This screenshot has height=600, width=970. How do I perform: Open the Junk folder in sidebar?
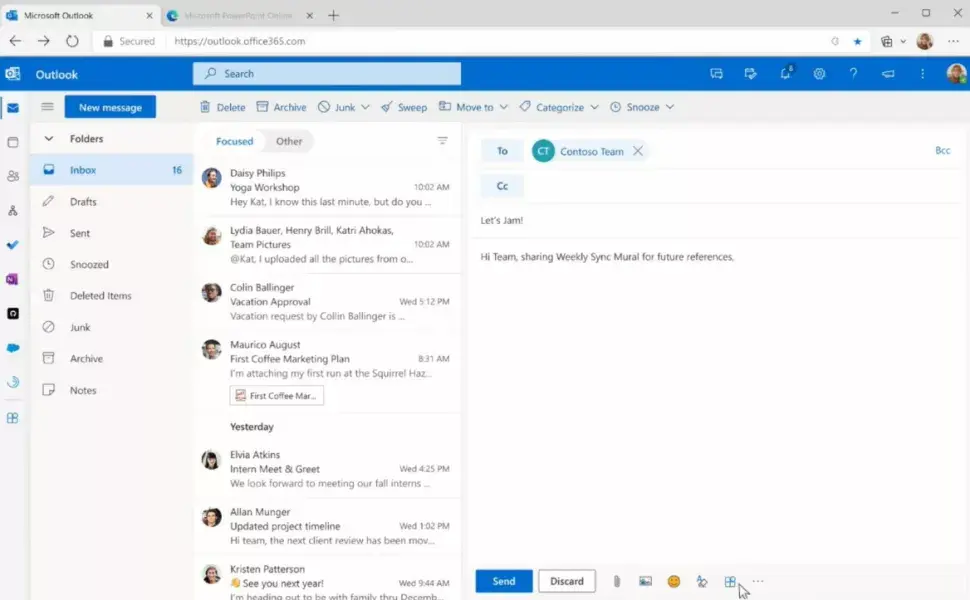(112, 327)
